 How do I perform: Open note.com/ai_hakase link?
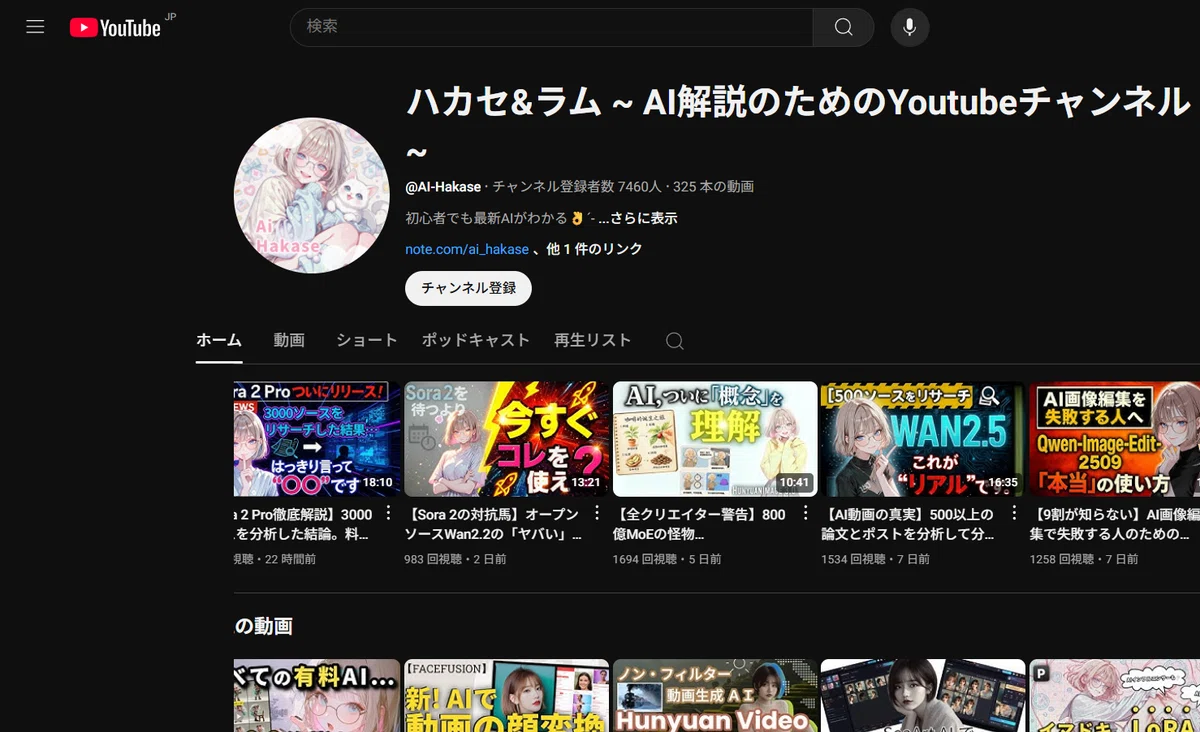click(x=467, y=249)
